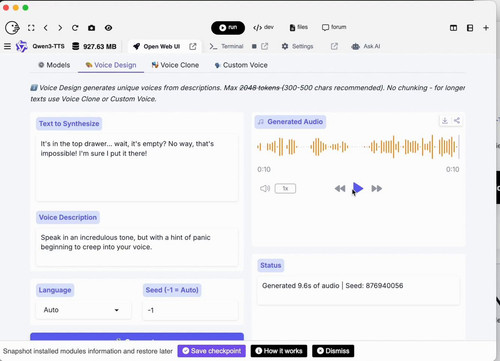
Task: Click the How it works button
Action: coord(279,351)
